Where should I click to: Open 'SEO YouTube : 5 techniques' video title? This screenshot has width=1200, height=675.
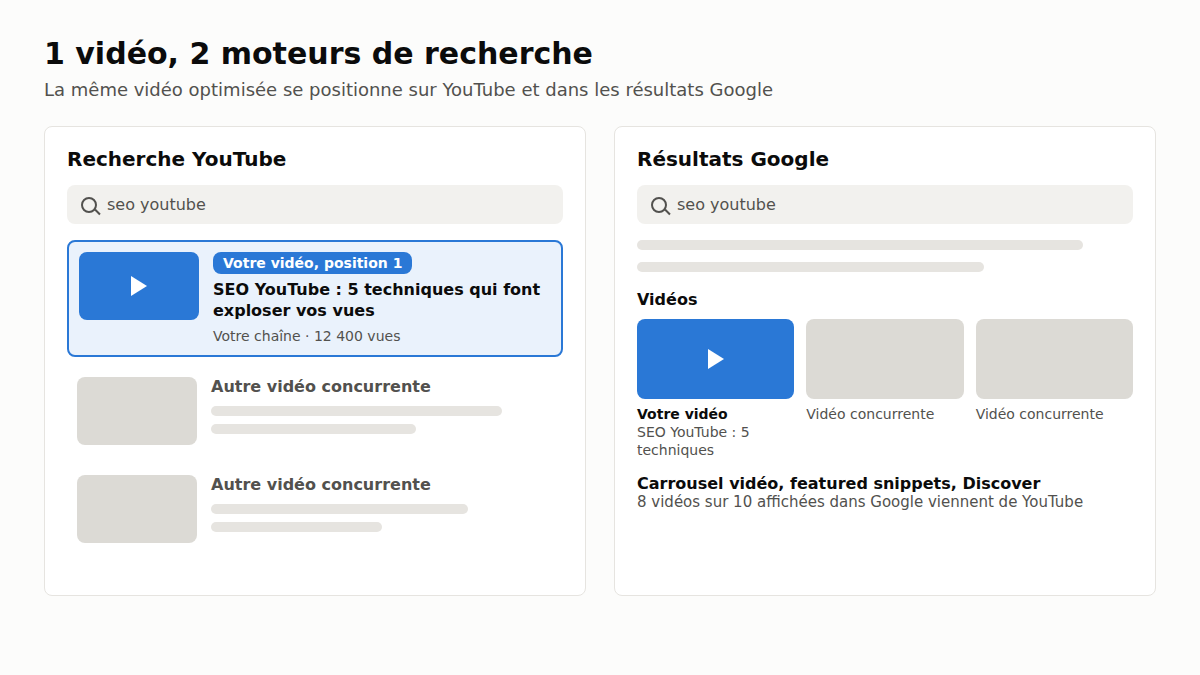click(x=376, y=300)
